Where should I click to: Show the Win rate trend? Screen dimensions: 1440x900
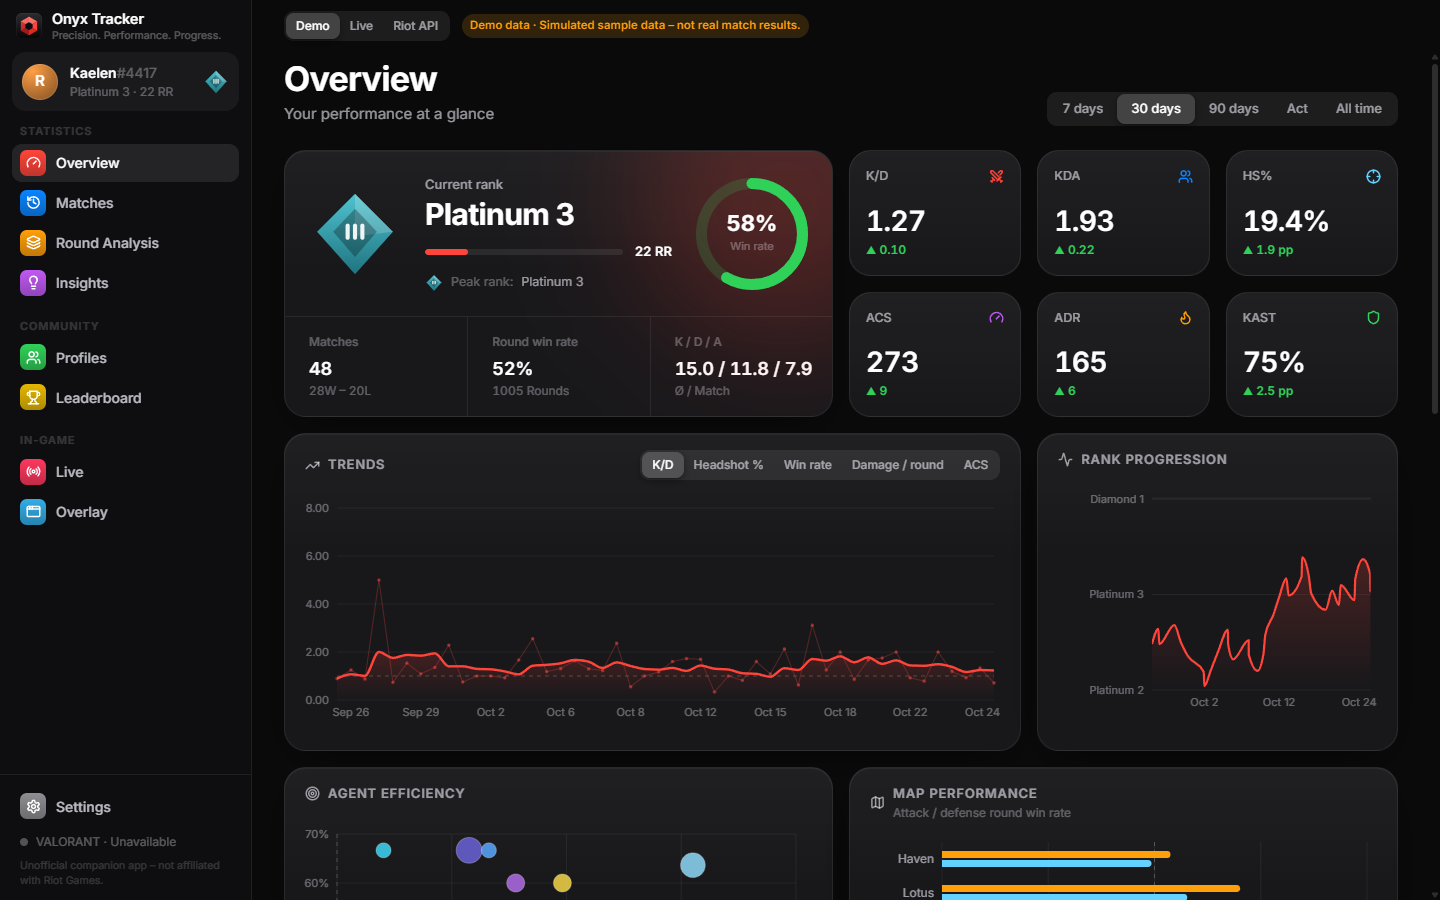[x=807, y=465]
